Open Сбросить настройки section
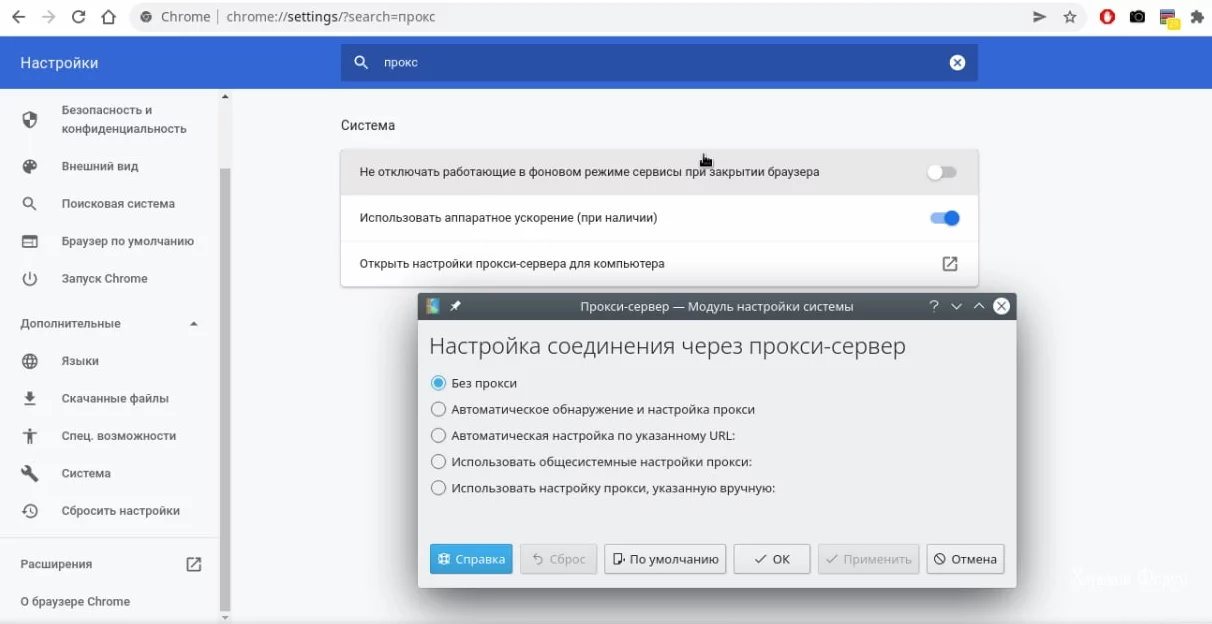The height and width of the screenshot is (624, 1212). click(108, 510)
